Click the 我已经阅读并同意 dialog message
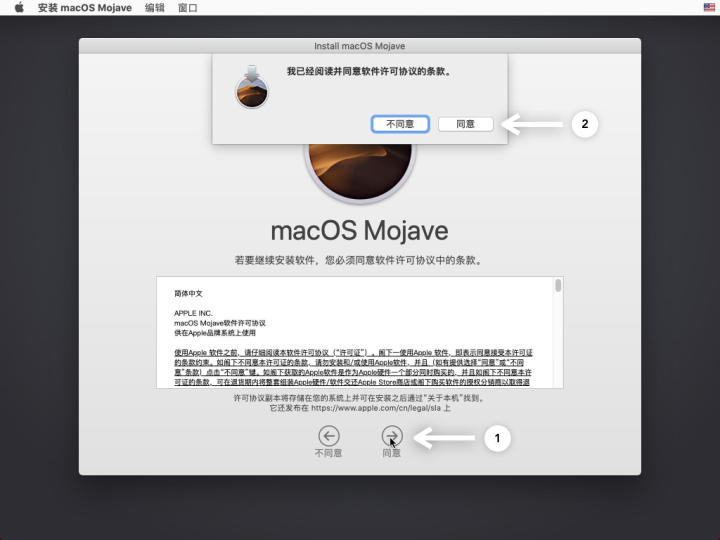The width and height of the screenshot is (720, 540). point(370,72)
